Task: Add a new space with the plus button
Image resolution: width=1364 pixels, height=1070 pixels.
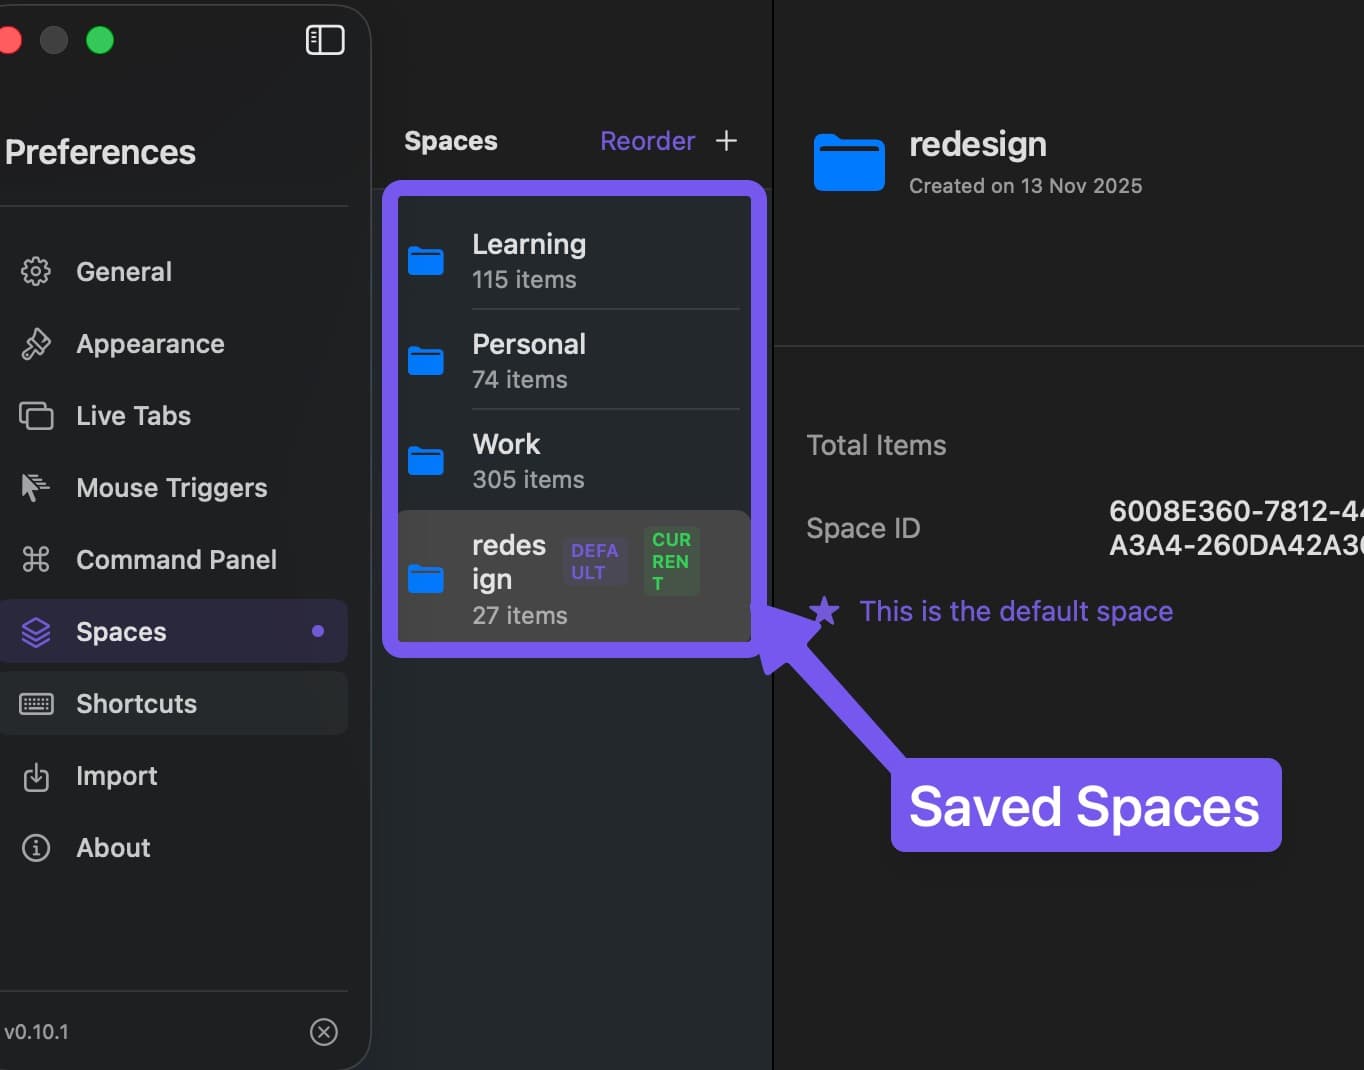Action: (727, 141)
